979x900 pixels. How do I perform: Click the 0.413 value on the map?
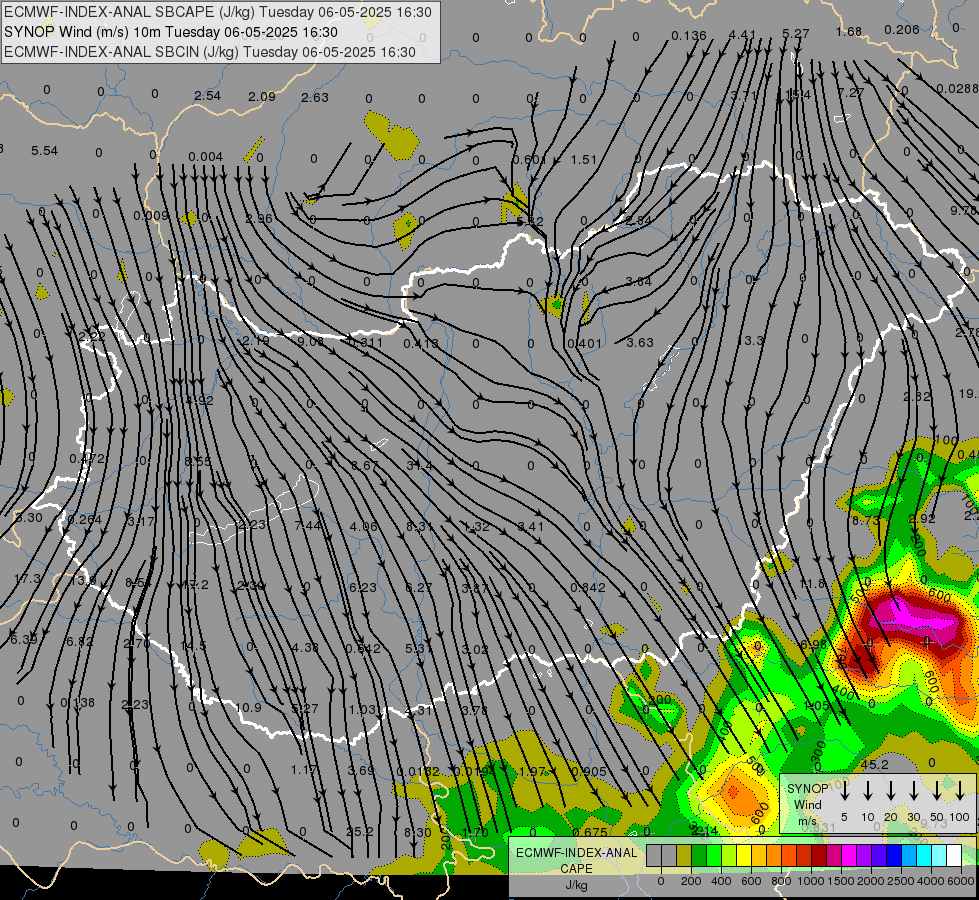point(421,343)
